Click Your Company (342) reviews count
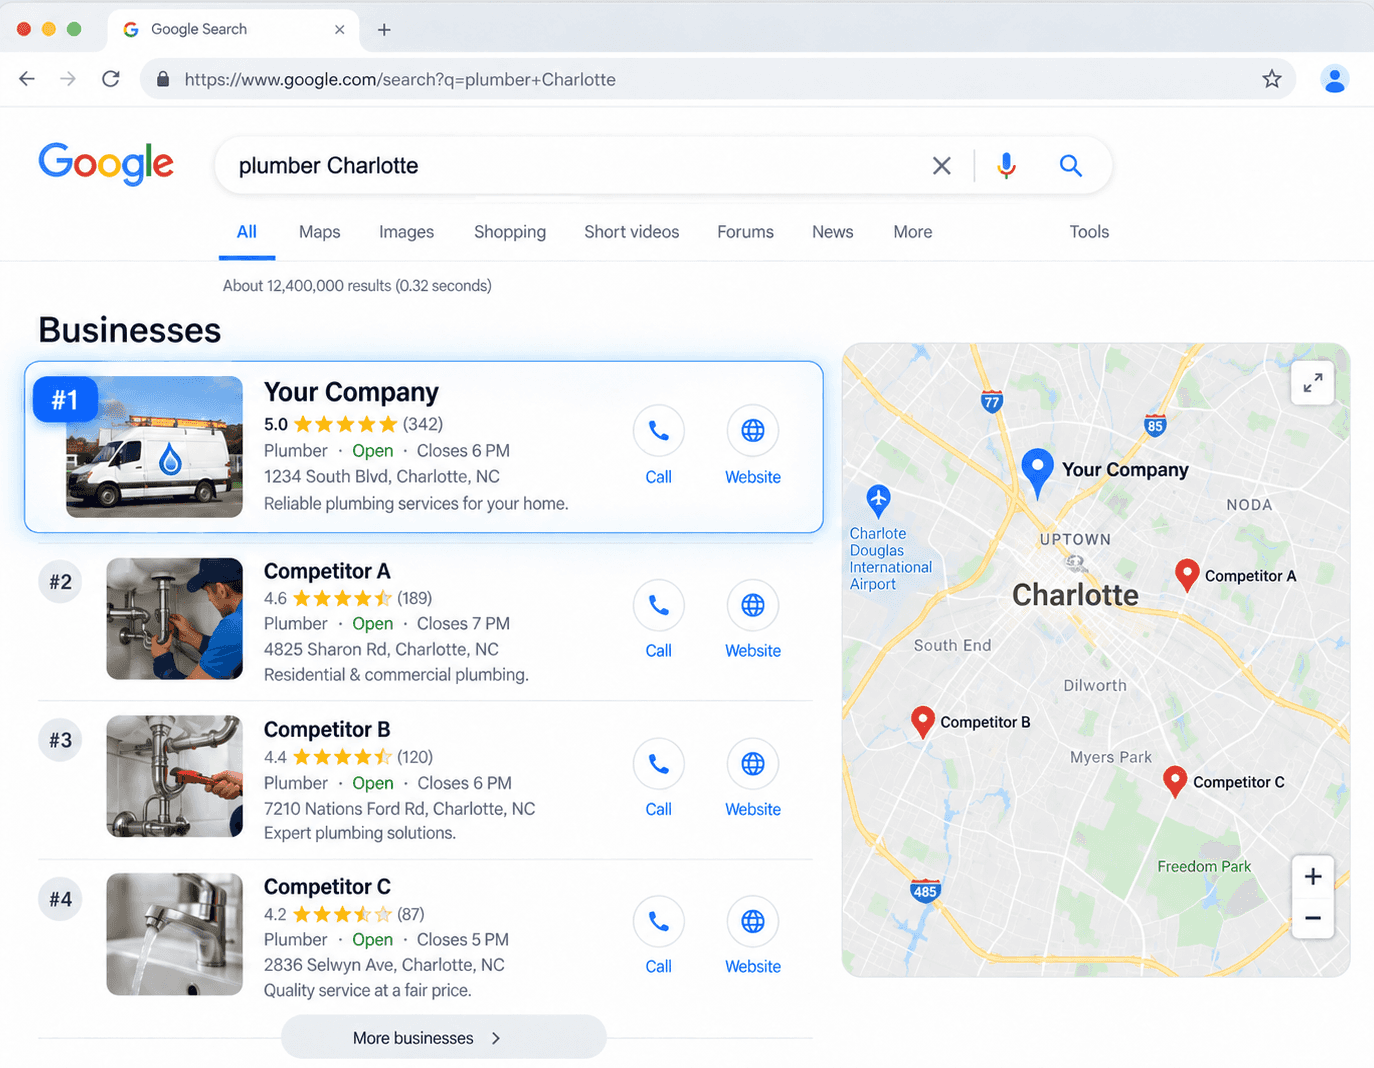This screenshot has width=1374, height=1068. tap(423, 424)
